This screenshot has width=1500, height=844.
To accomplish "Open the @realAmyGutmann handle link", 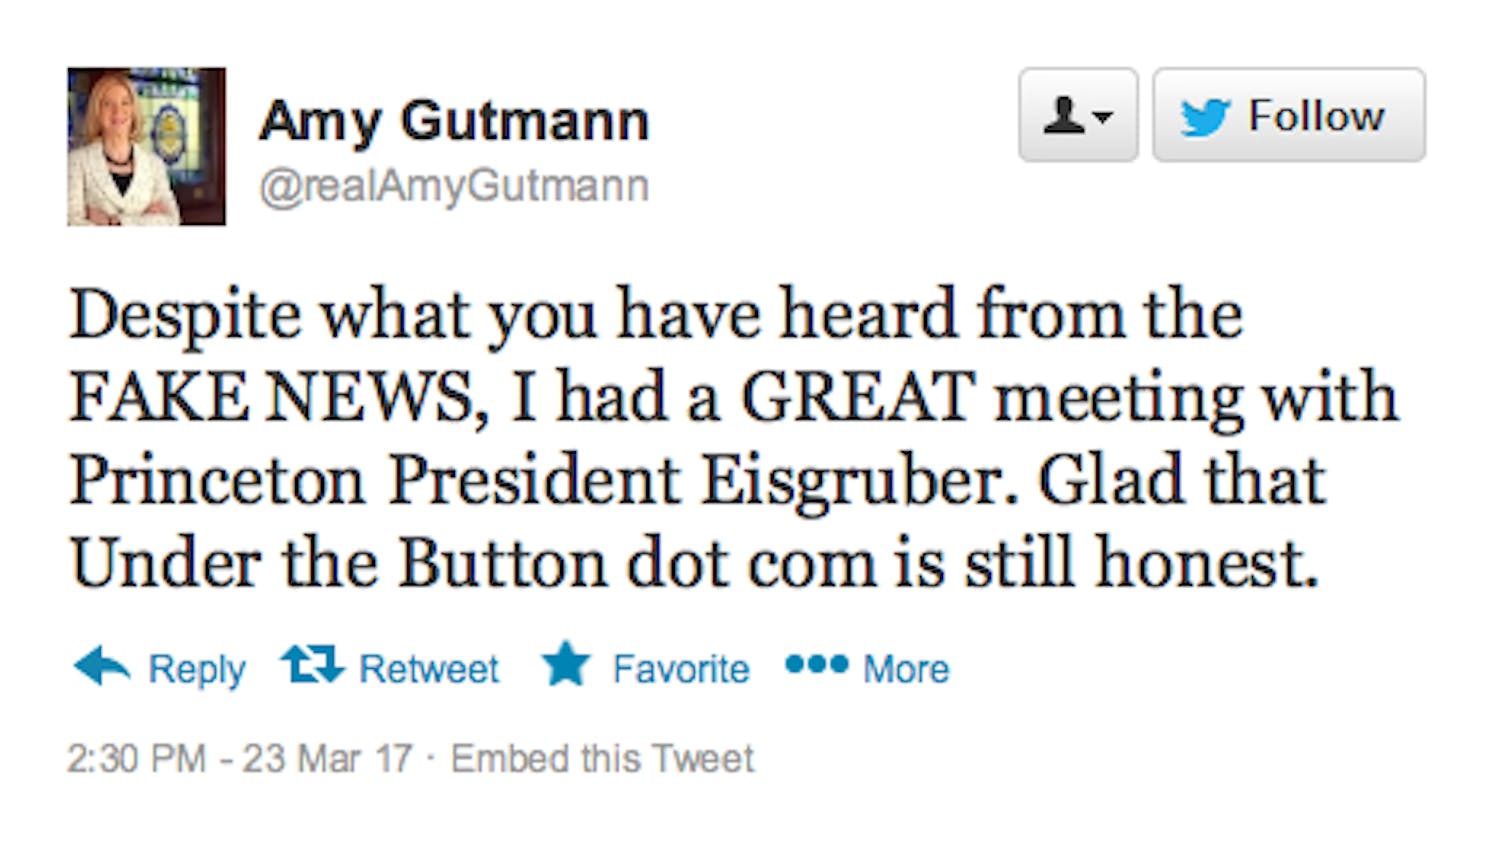I will [454, 186].
